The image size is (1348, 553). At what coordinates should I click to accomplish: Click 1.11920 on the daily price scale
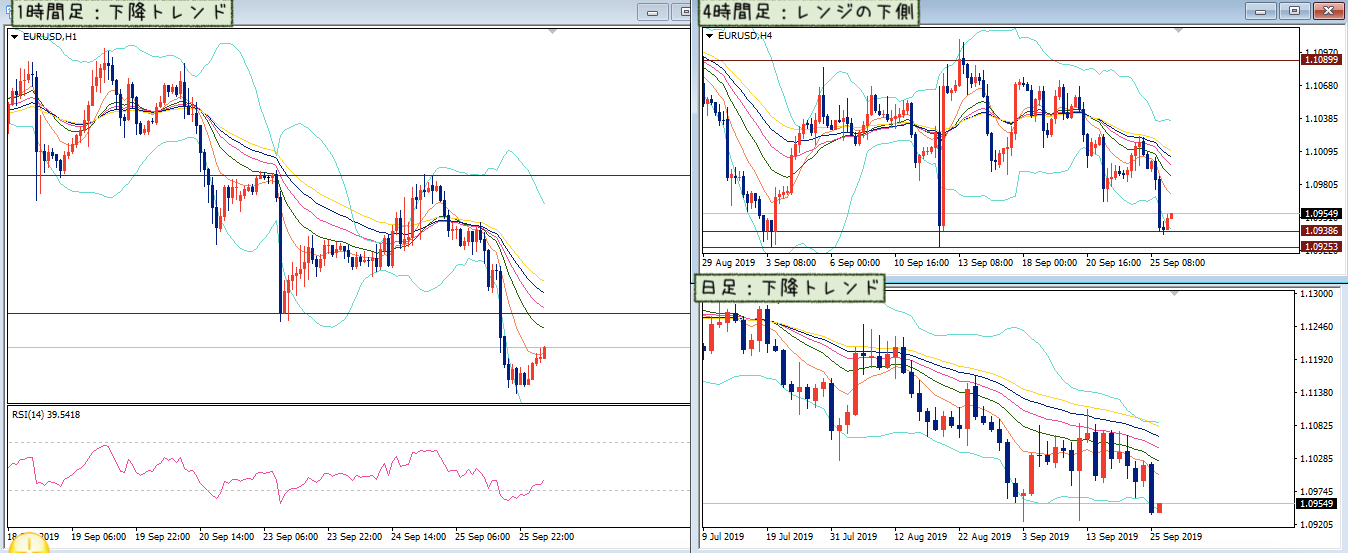pyautogui.click(x=1316, y=360)
